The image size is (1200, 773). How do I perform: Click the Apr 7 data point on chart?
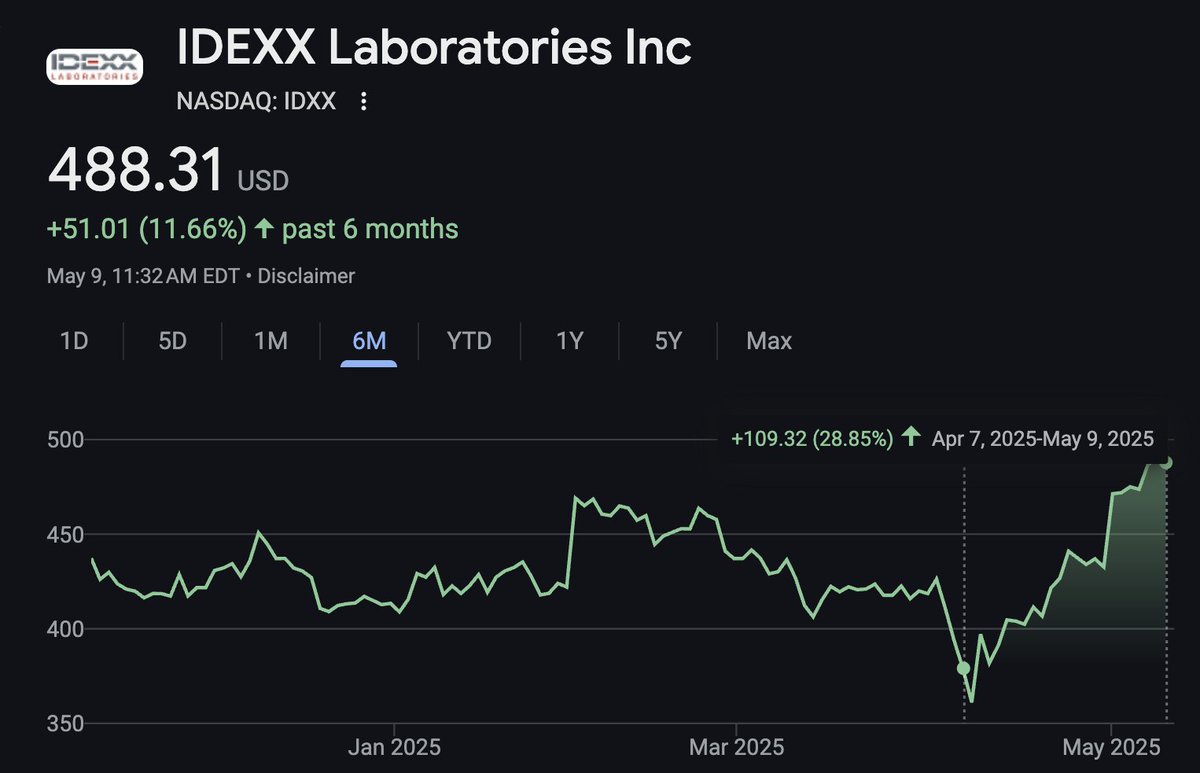[x=964, y=668]
